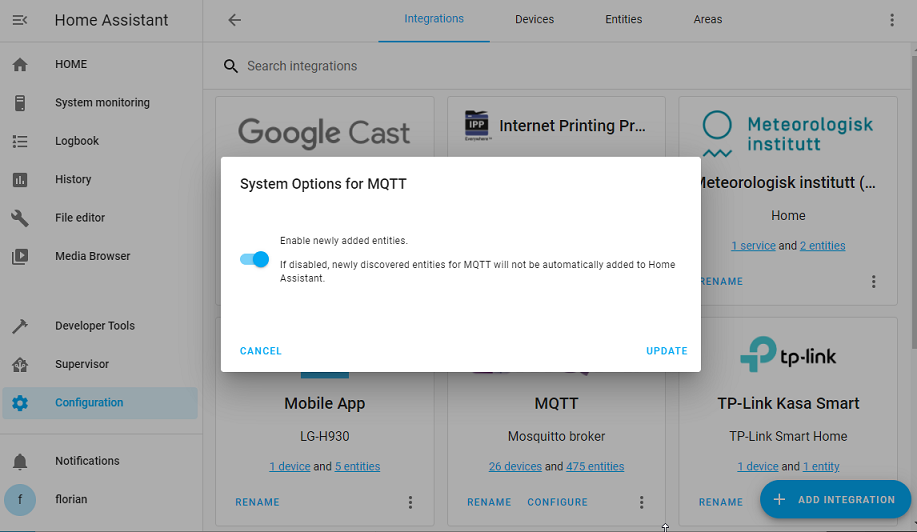This screenshot has width=917, height=532.
Task: Click the TP-Link Smart Home text
Action: 788,436
